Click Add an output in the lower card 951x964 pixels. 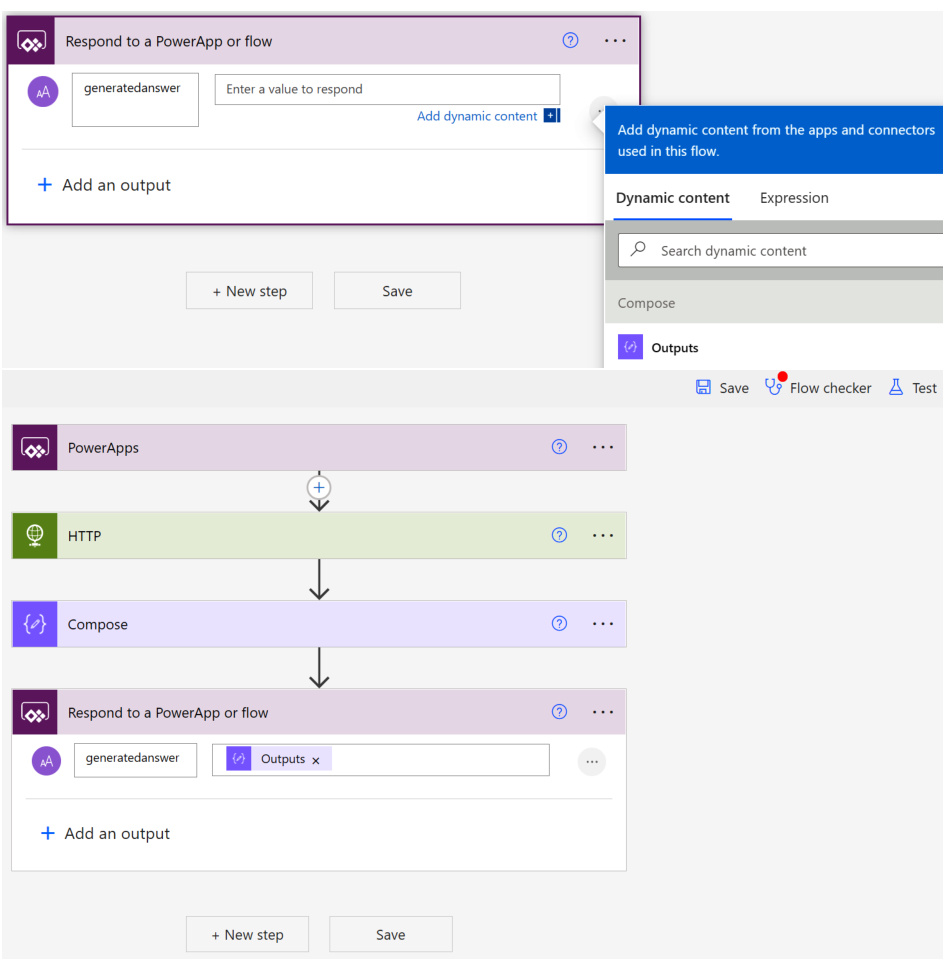105,833
